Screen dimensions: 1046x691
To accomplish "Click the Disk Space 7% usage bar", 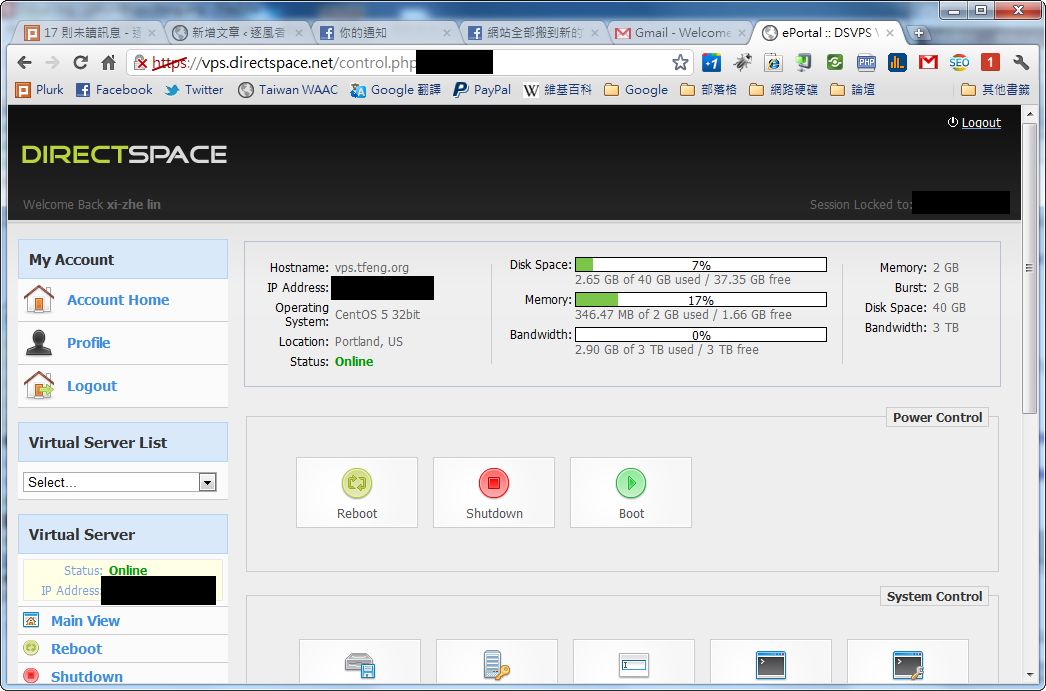I will tap(701, 265).
